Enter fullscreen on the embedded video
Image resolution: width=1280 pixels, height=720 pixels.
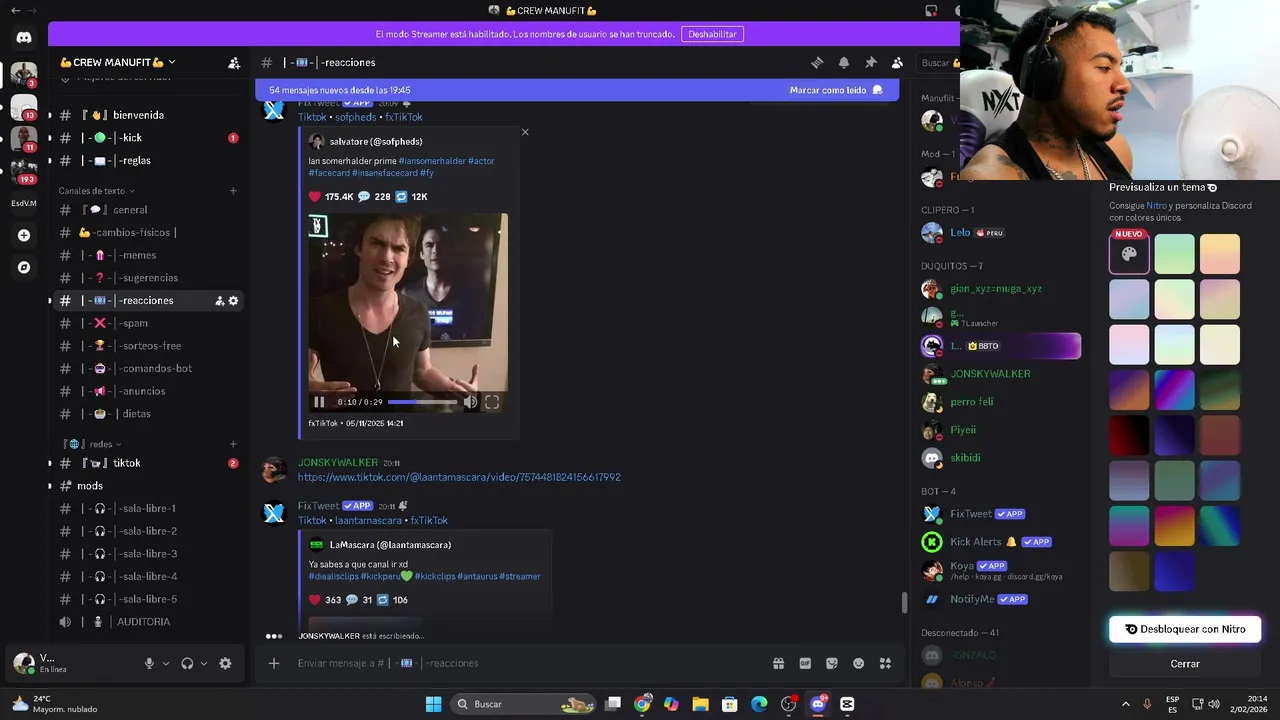492,402
